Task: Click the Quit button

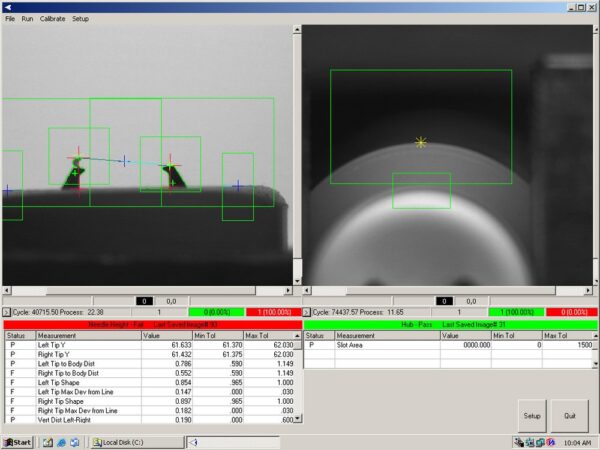Action: coord(569,416)
